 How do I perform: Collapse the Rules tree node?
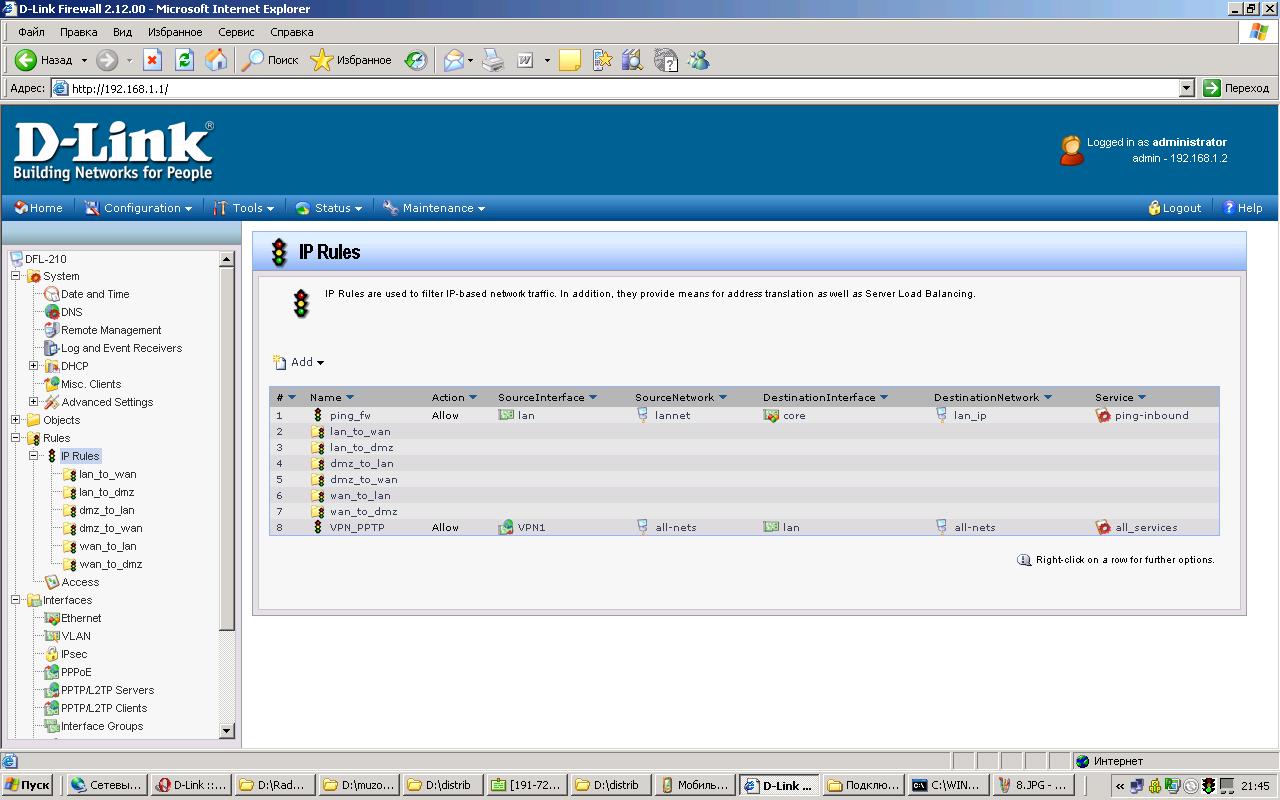tap(16, 438)
